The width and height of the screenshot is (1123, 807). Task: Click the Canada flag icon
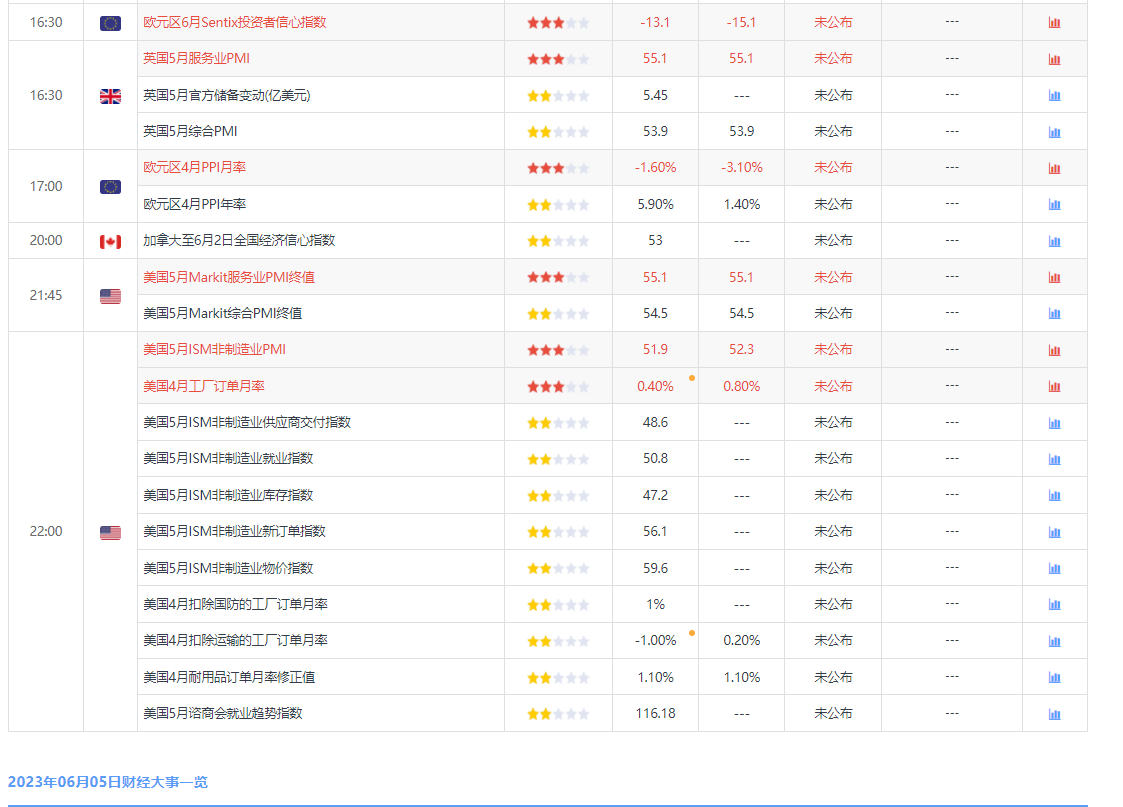pos(110,241)
